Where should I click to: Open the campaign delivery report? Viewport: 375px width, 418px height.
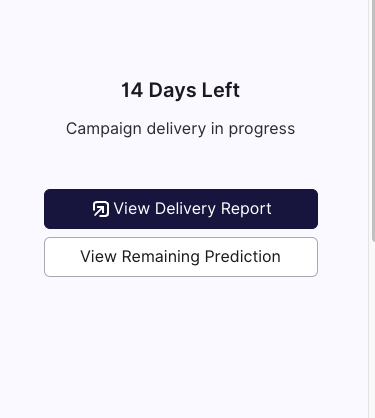181,209
